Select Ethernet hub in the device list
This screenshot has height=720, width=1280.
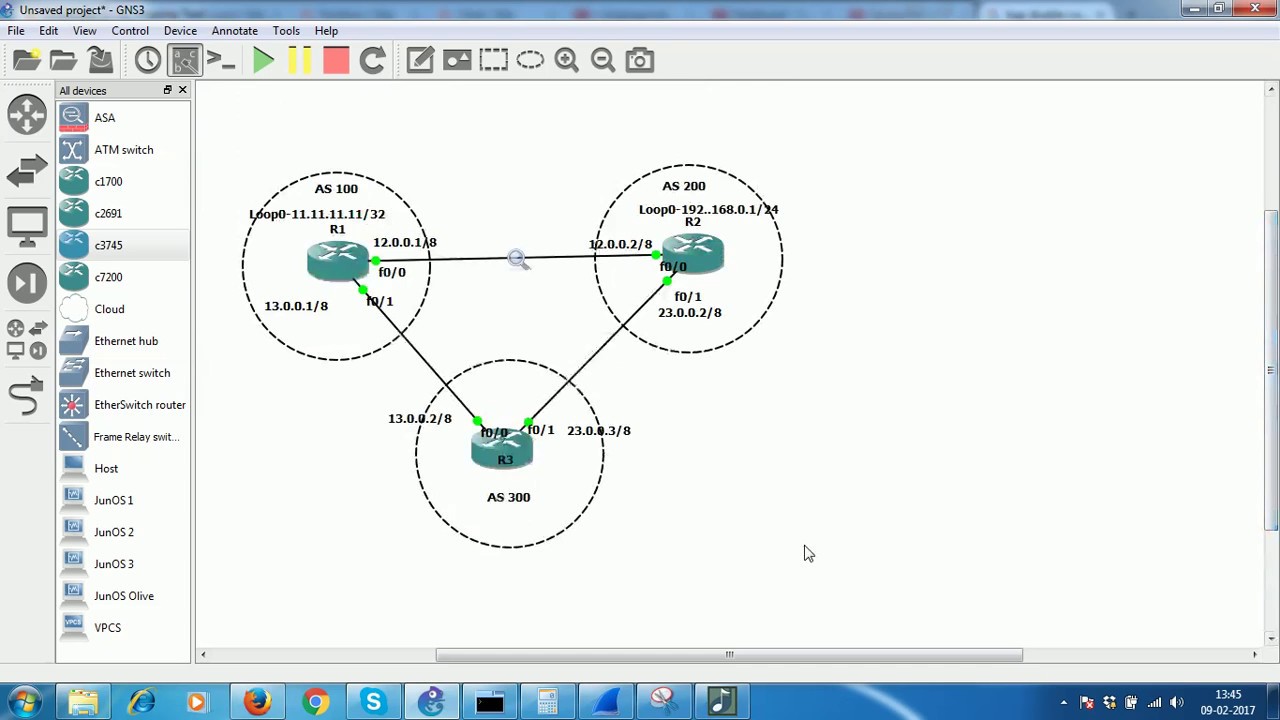123,341
